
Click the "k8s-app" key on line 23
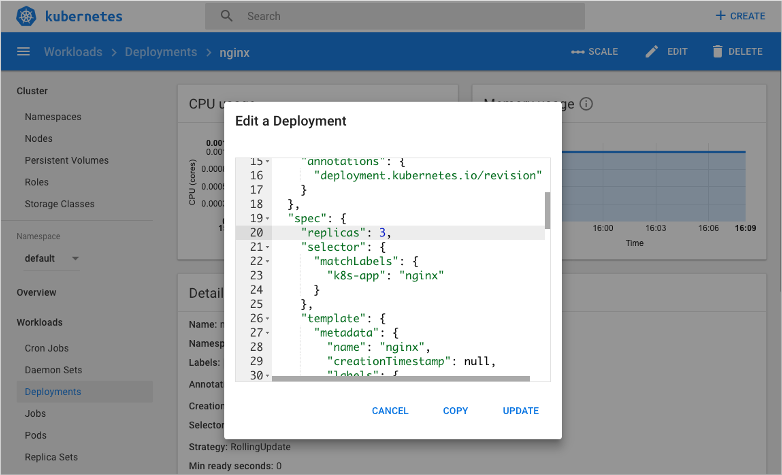[x=356, y=275]
